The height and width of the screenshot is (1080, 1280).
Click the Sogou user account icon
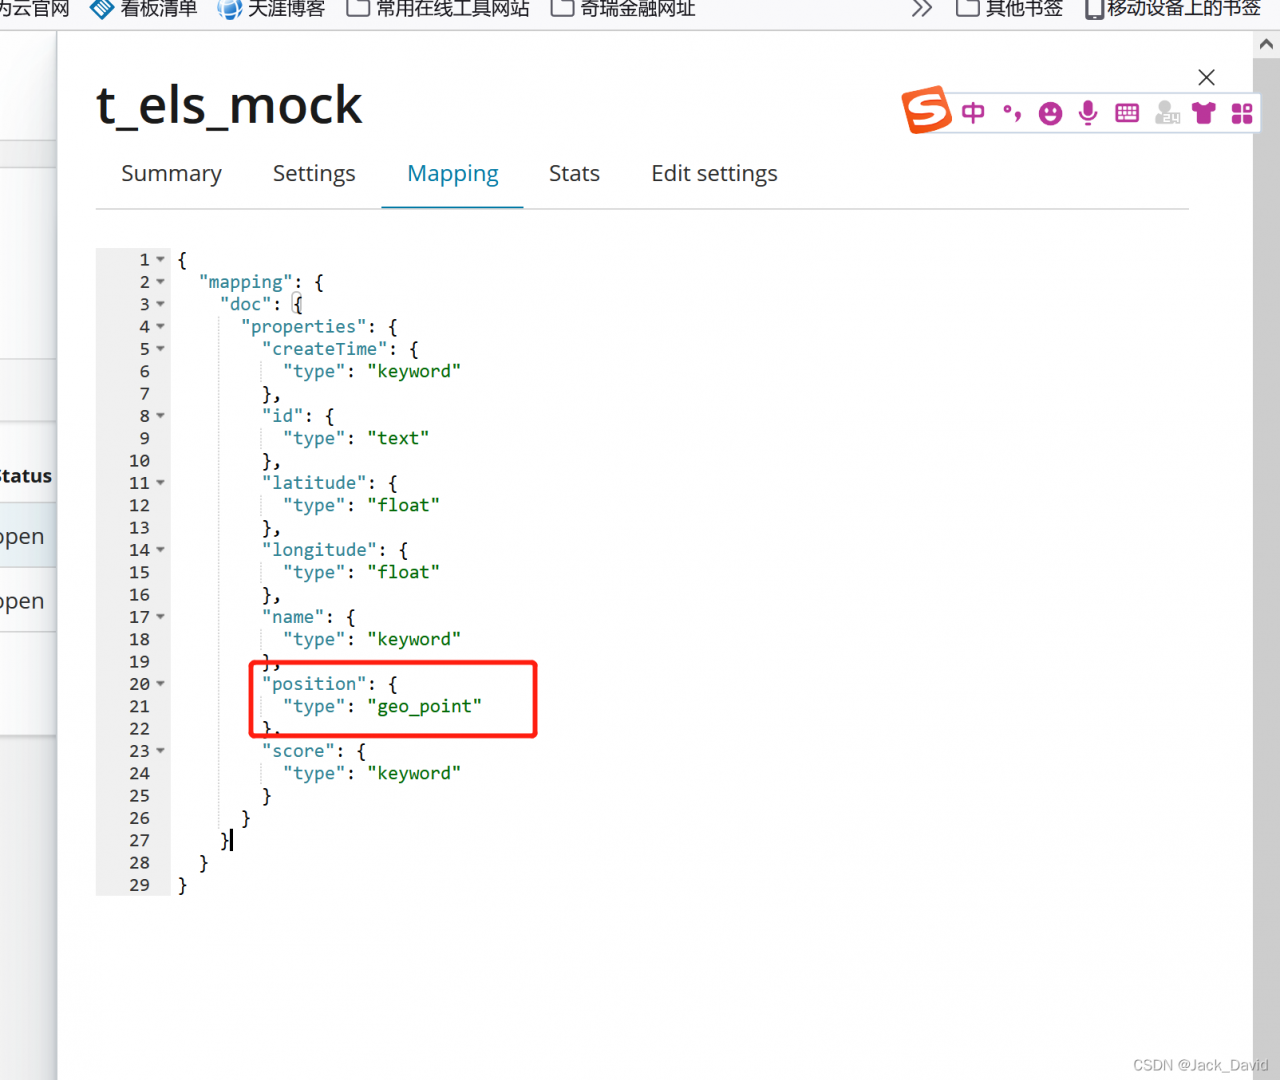(1166, 113)
